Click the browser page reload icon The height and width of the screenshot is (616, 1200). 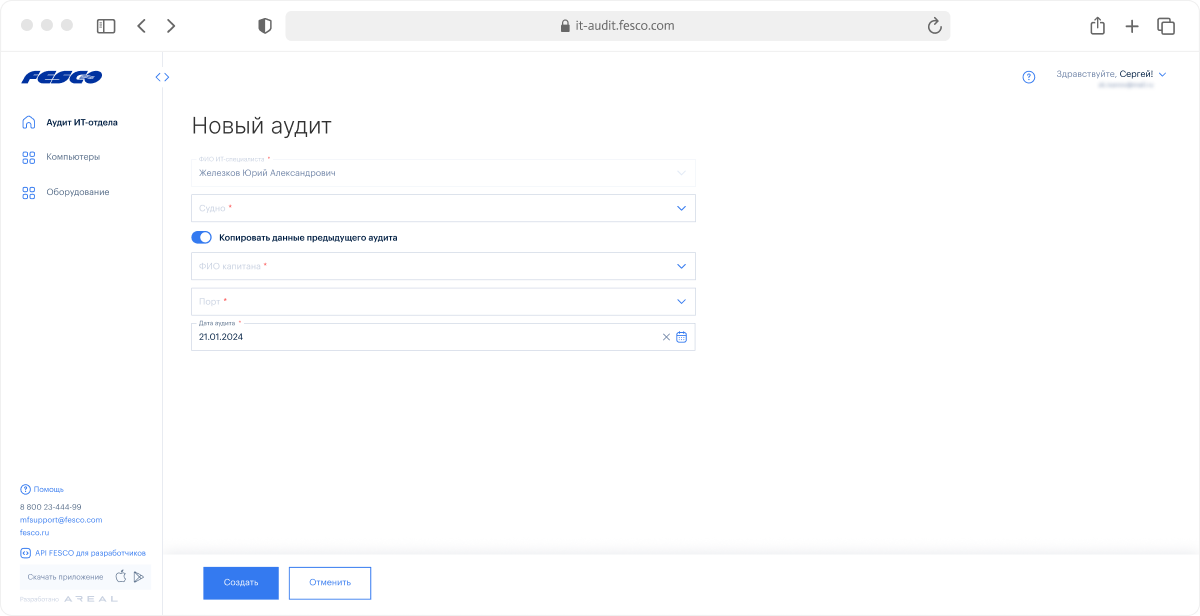click(935, 26)
